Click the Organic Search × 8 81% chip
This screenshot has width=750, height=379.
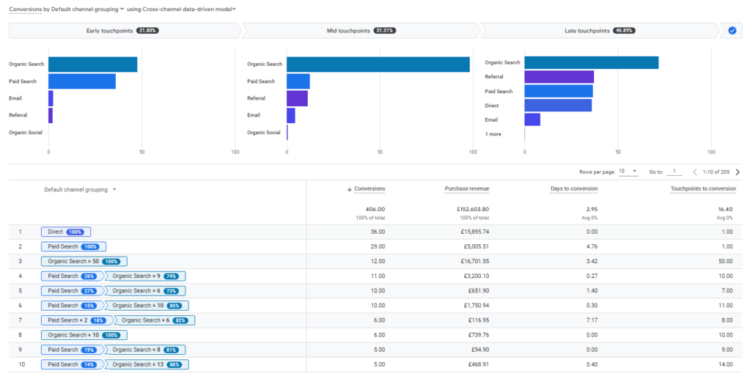click(145, 350)
